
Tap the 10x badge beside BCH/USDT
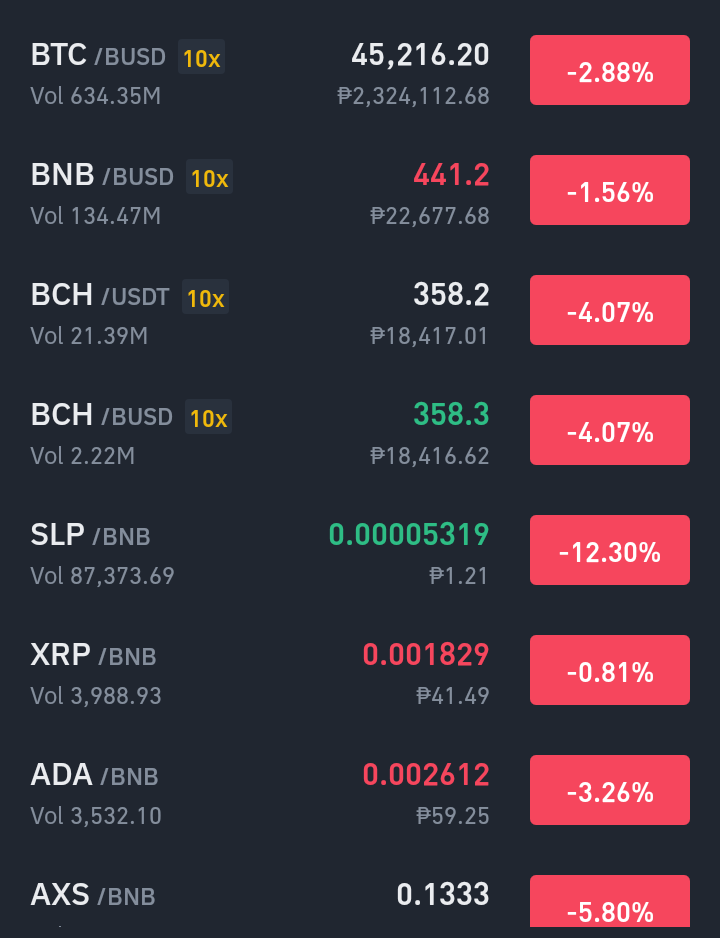tap(205, 297)
